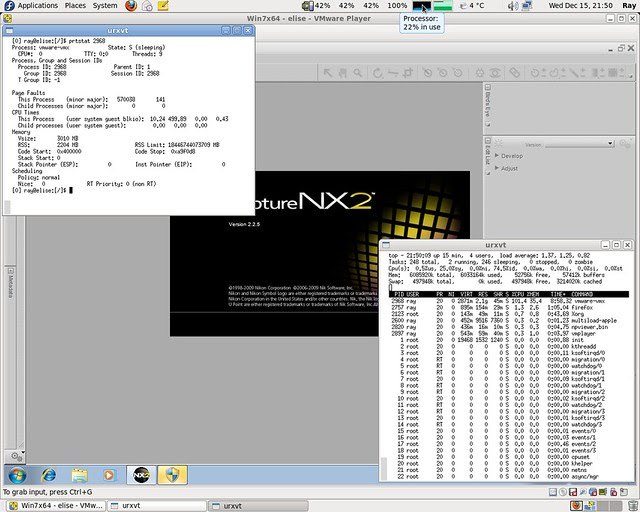Open the Applications menu
Image resolution: width=640 pixels, height=512 pixels.
pyautogui.click(x=38, y=6)
